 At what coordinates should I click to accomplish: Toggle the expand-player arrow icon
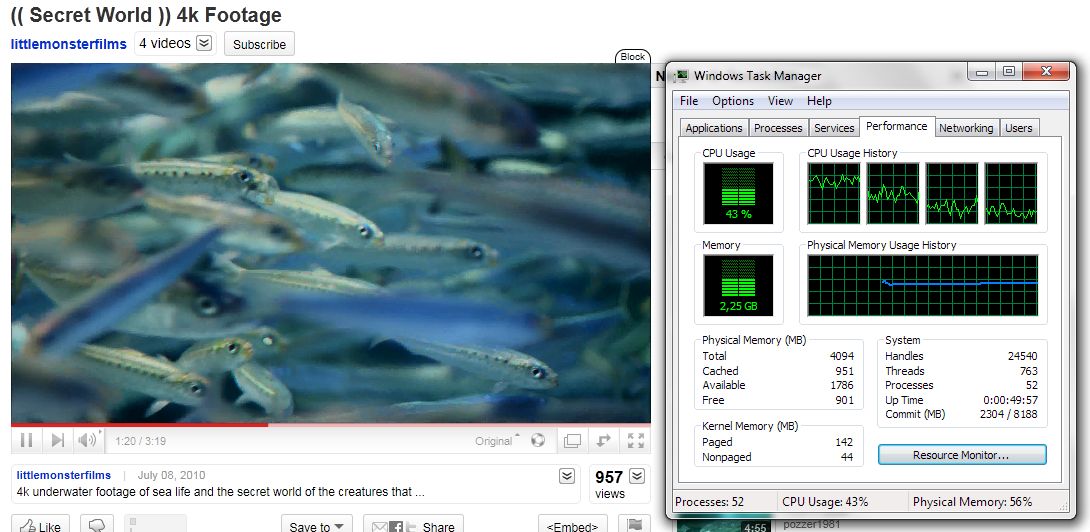(604, 440)
